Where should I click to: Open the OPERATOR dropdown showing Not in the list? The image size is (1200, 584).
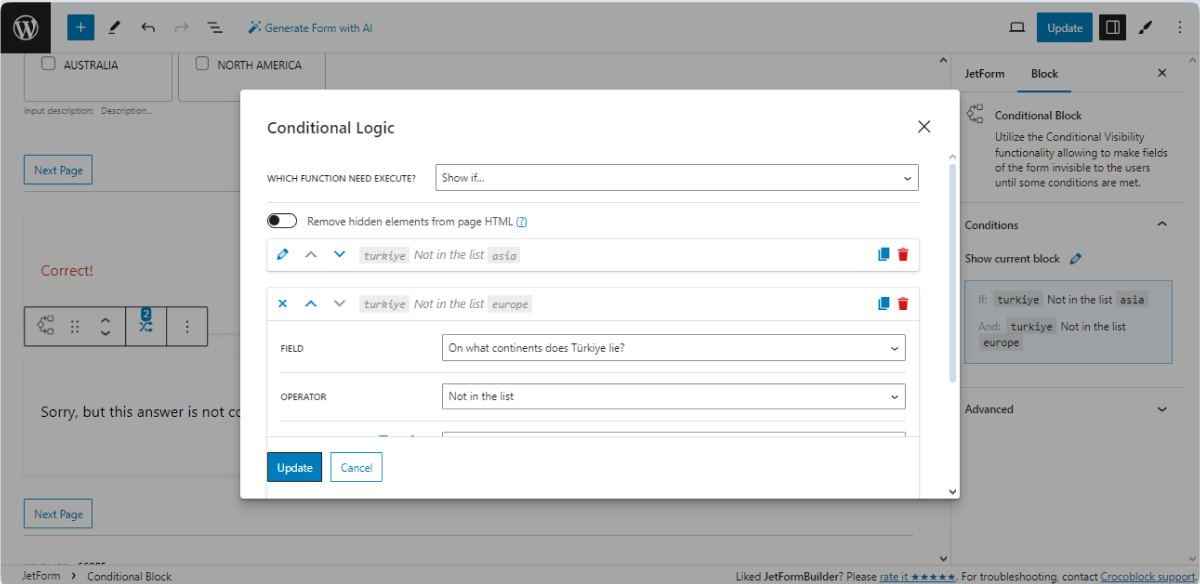point(675,396)
